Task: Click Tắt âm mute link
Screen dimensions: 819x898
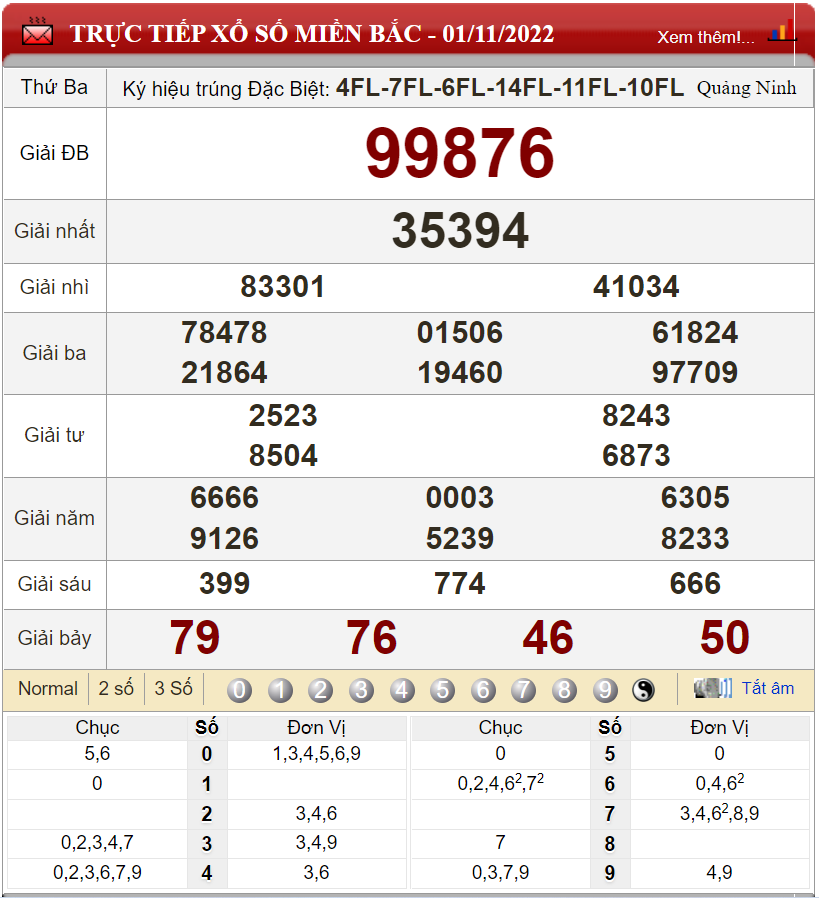Action: (x=768, y=688)
